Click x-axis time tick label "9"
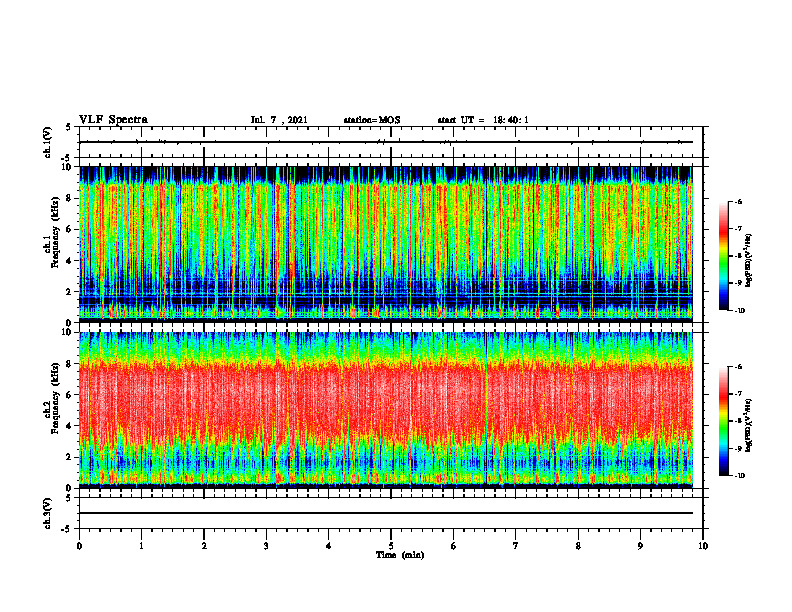Viewport: 792px width, 612px height. 640,546
